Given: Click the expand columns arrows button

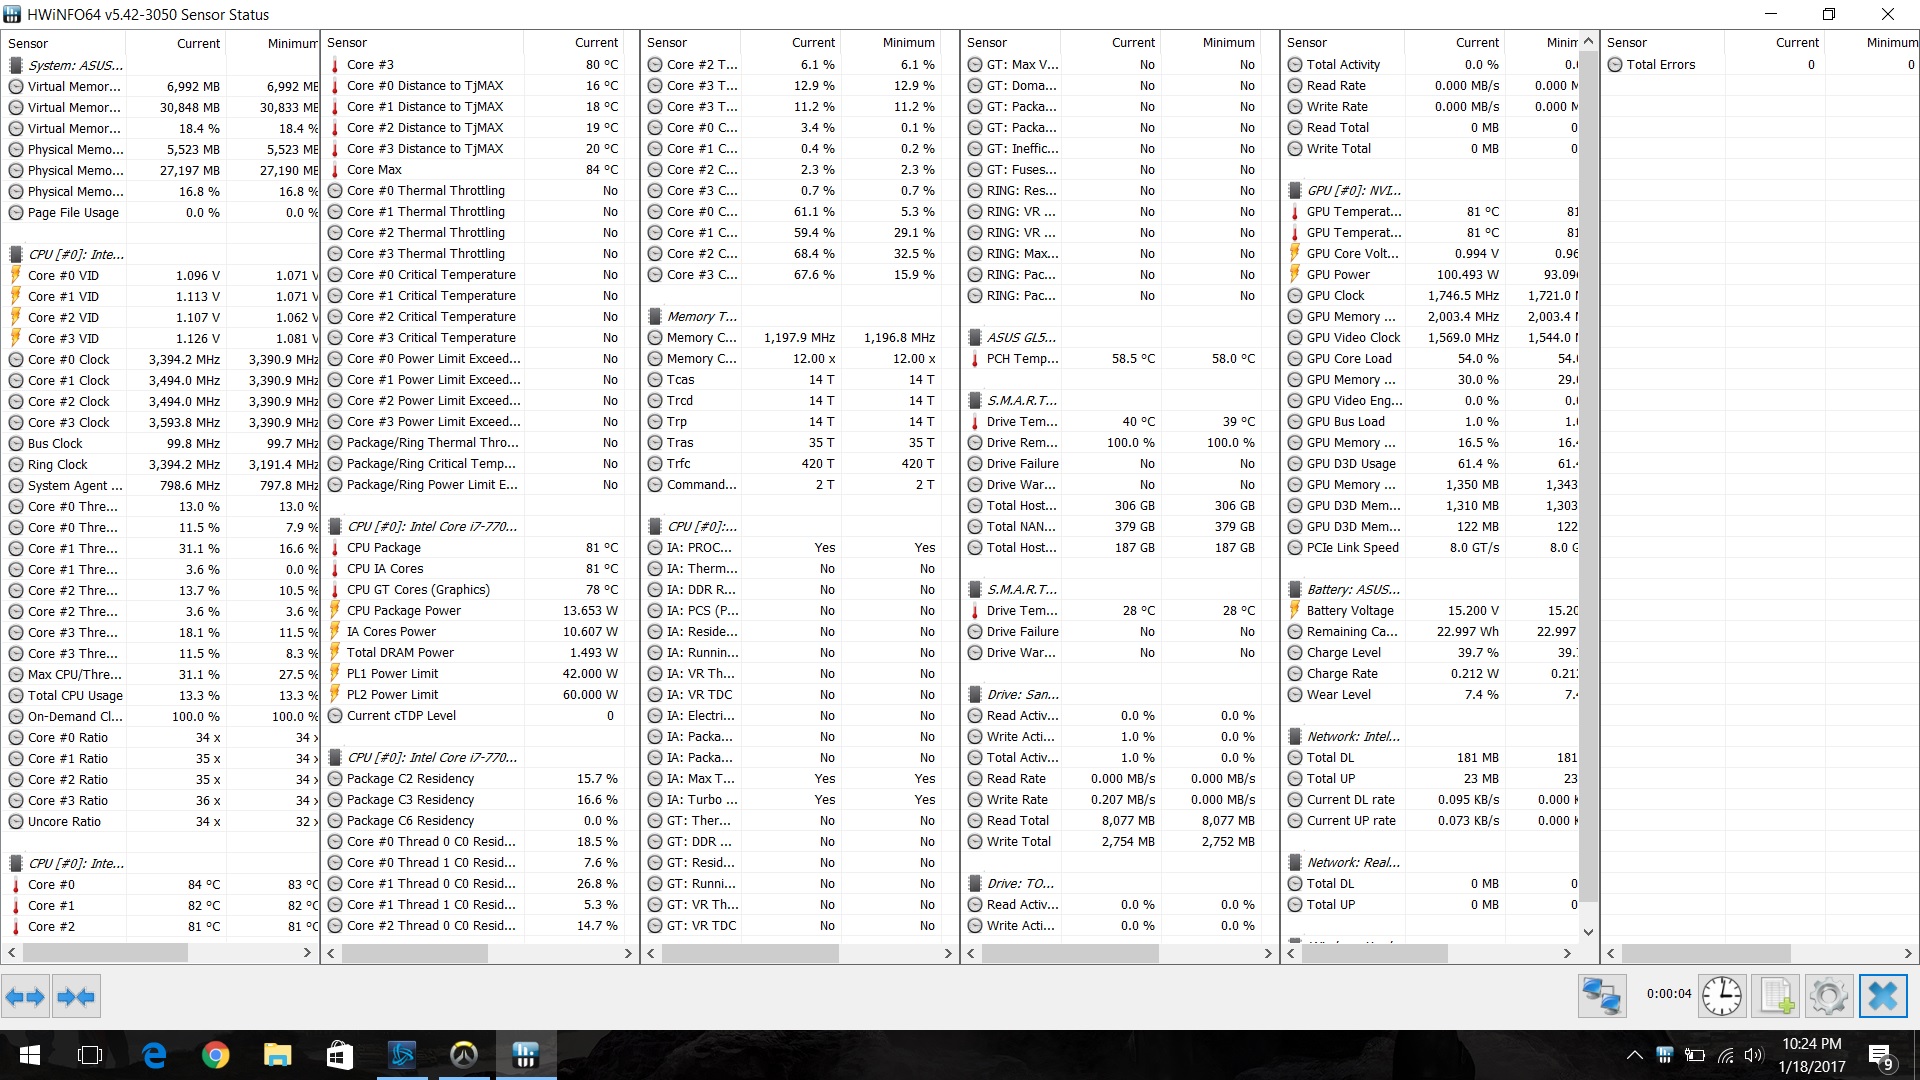Looking at the screenshot, I should pyautogui.click(x=25, y=997).
